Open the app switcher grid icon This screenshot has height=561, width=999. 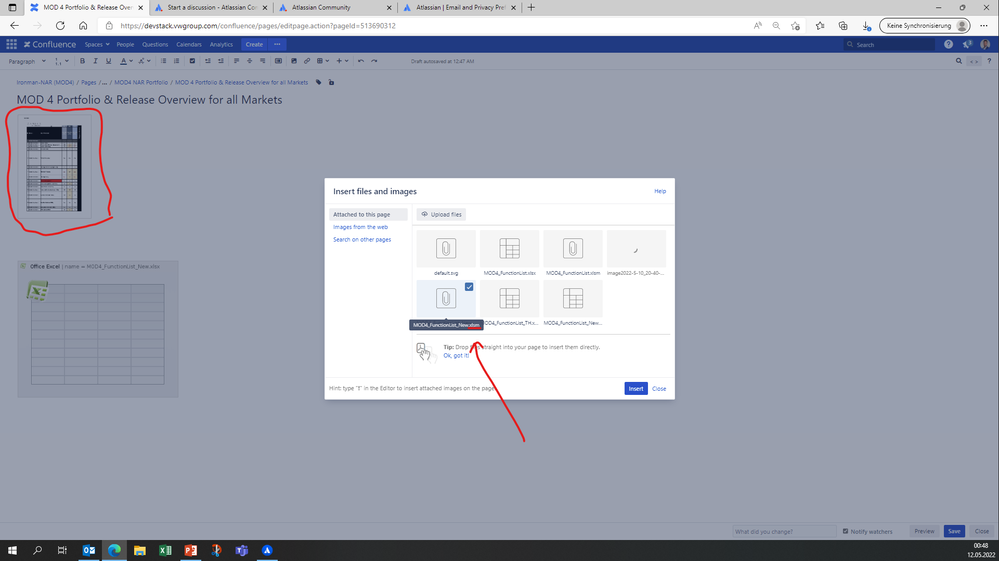tap(11, 45)
